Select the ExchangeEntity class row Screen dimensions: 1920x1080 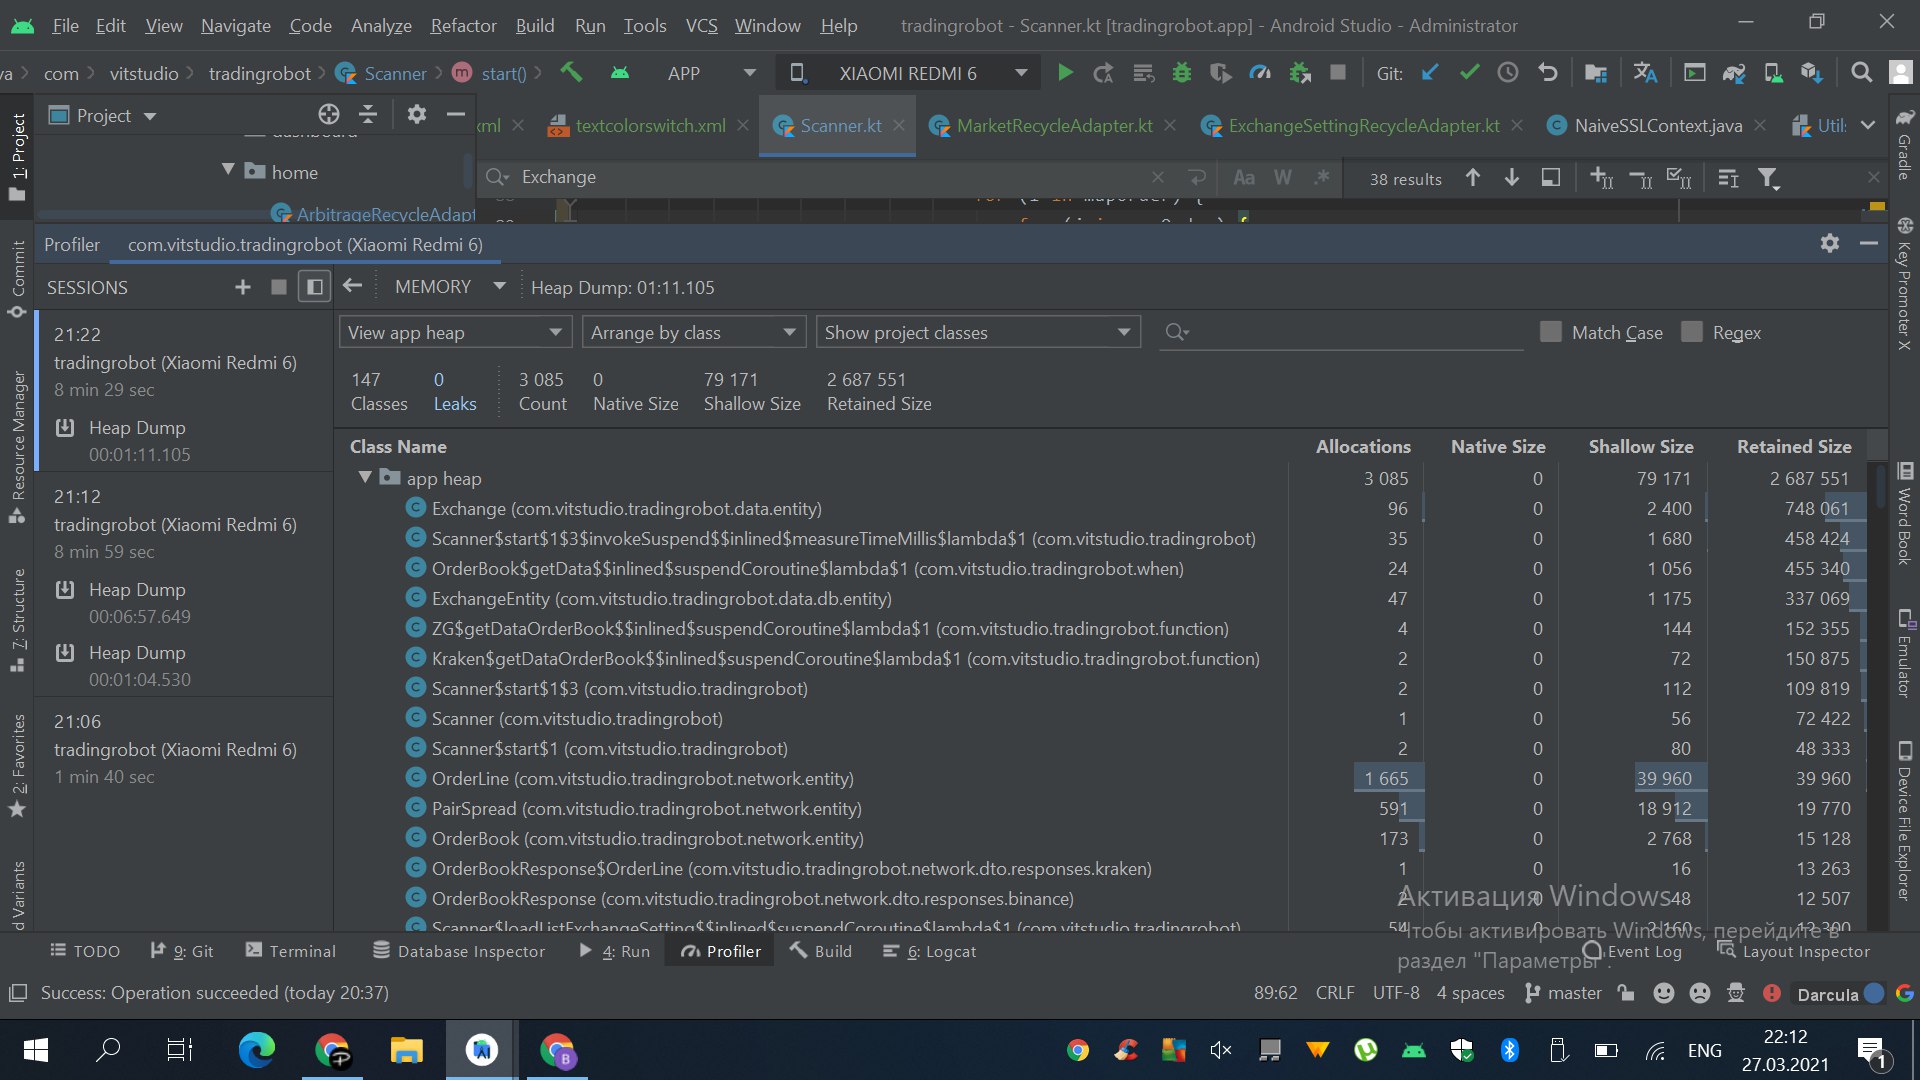(1102, 599)
